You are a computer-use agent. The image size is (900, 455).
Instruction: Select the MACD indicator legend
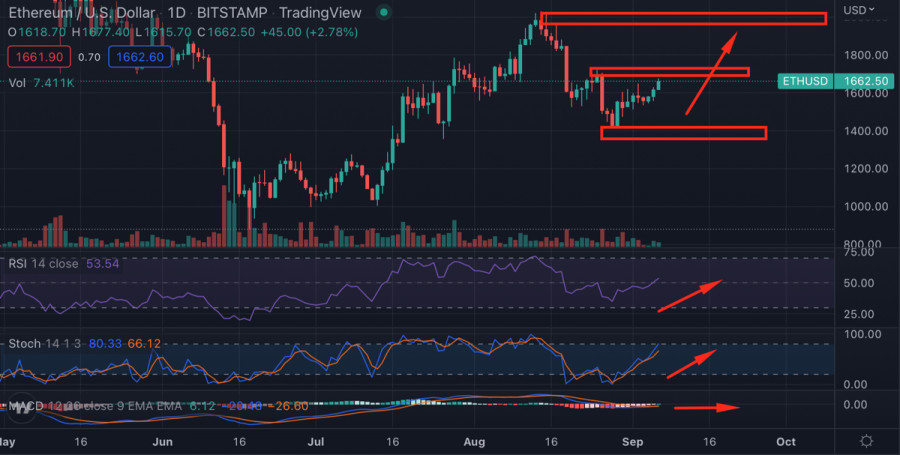coord(95,406)
